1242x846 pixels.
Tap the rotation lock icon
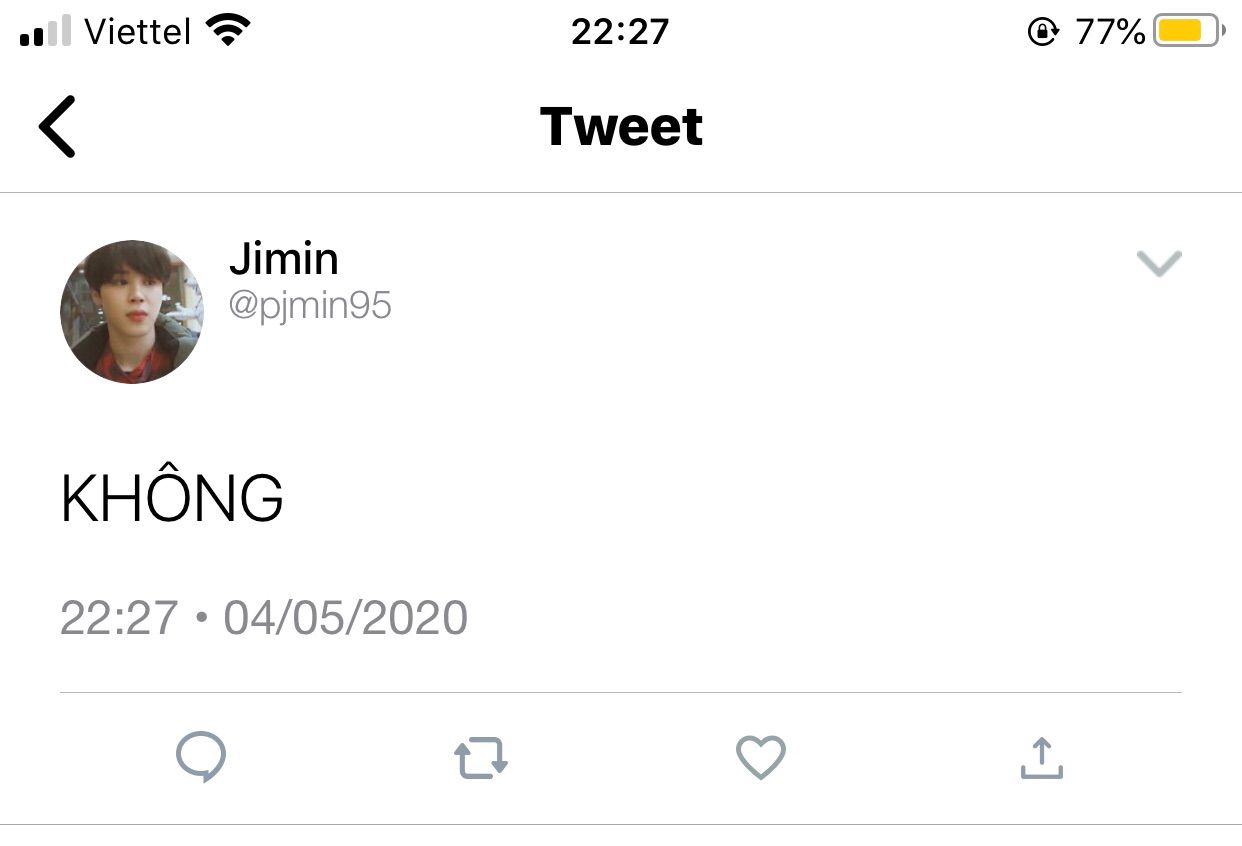coord(1043,32)
